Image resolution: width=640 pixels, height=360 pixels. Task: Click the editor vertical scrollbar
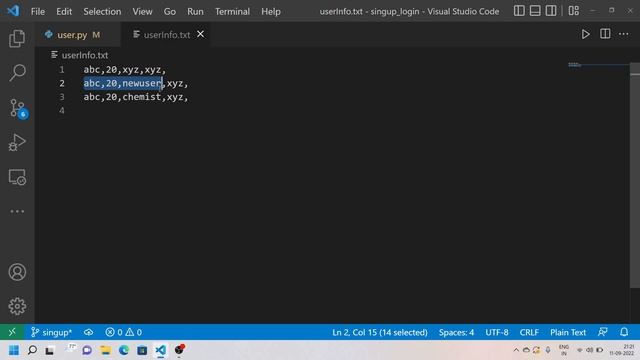coord(635,176)
